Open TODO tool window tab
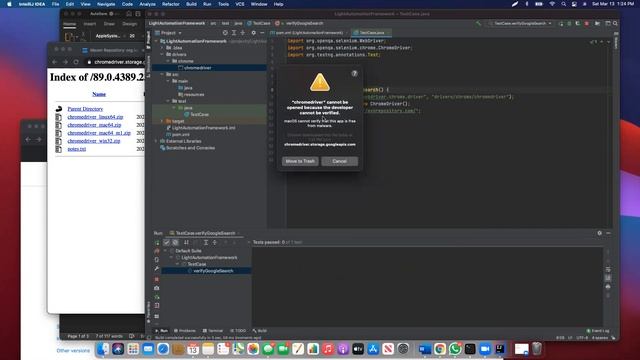 coord(238,331)
